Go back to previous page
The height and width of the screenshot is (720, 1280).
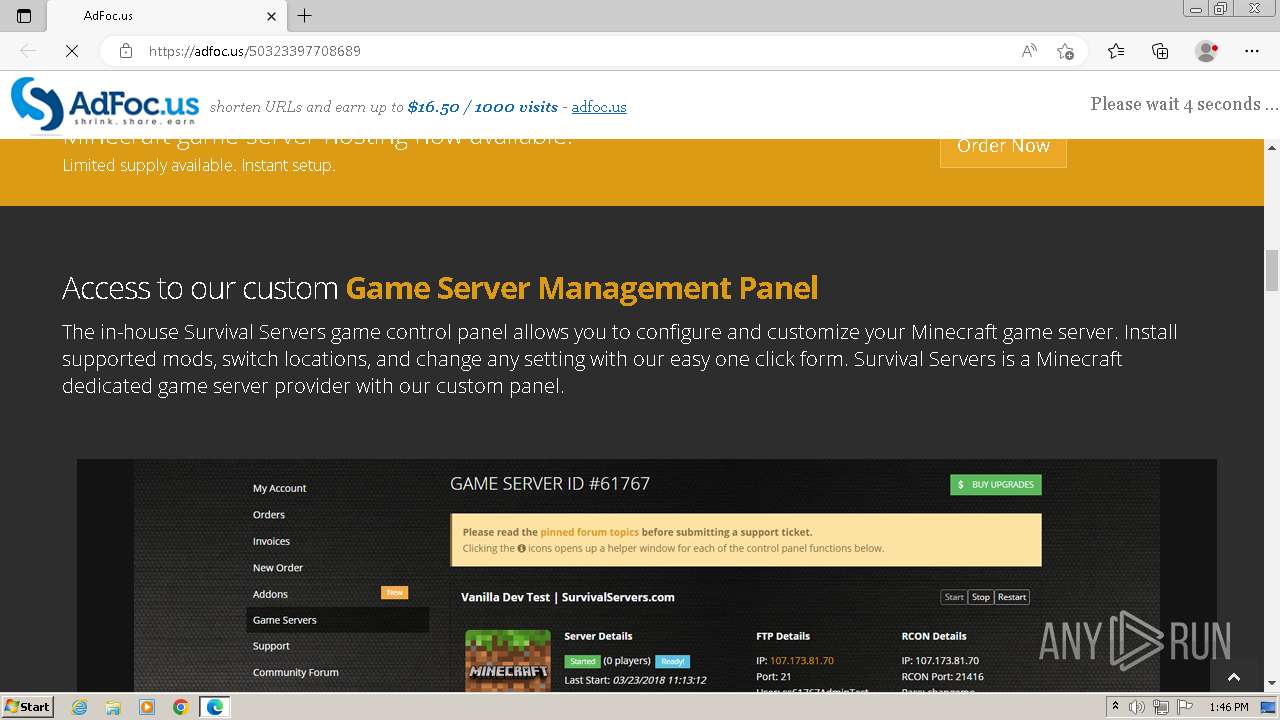coord(28,51)
